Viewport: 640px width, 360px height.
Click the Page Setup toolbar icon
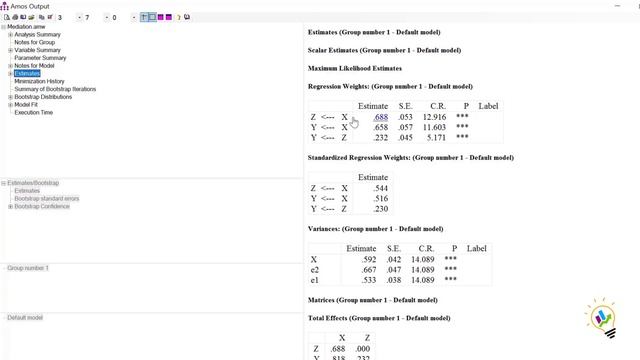click(x=23, y=17)
